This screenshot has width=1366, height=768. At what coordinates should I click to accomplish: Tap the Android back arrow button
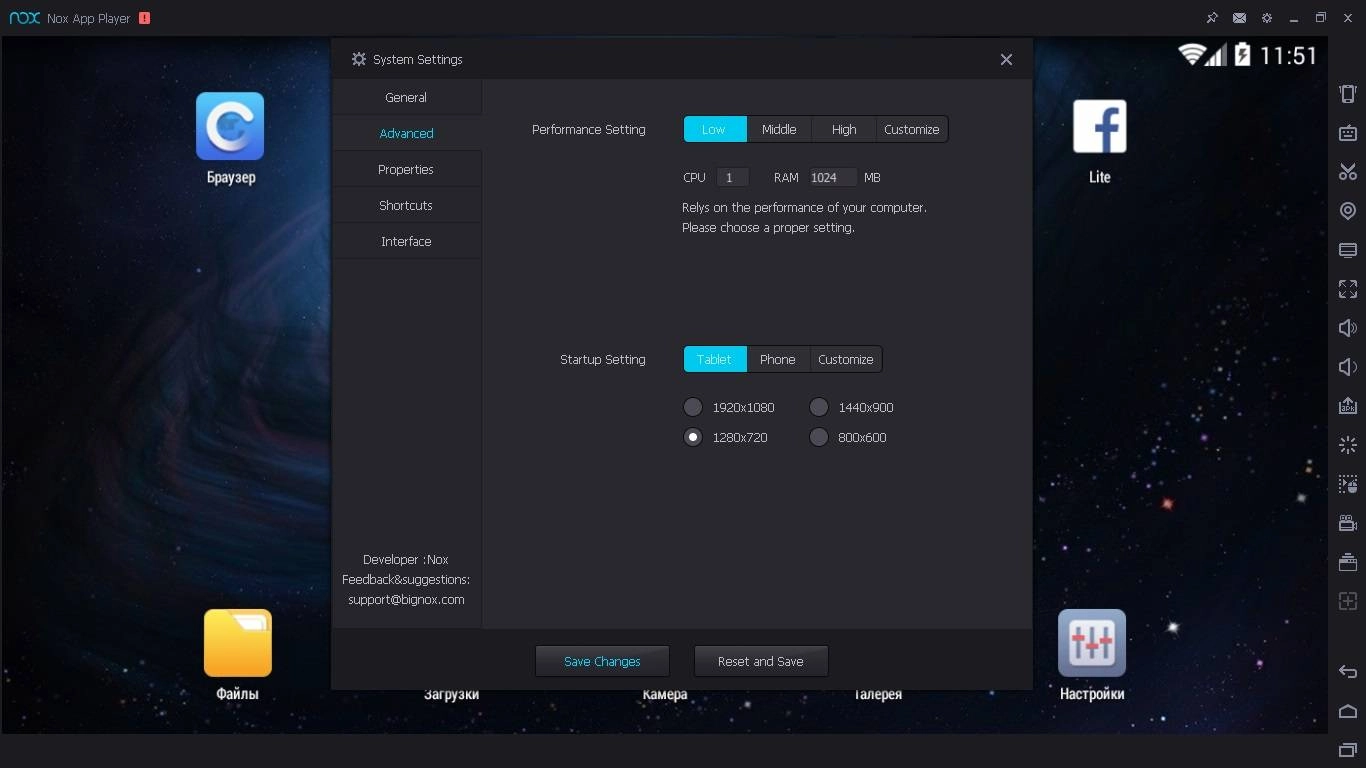(x=1348, y=672)
